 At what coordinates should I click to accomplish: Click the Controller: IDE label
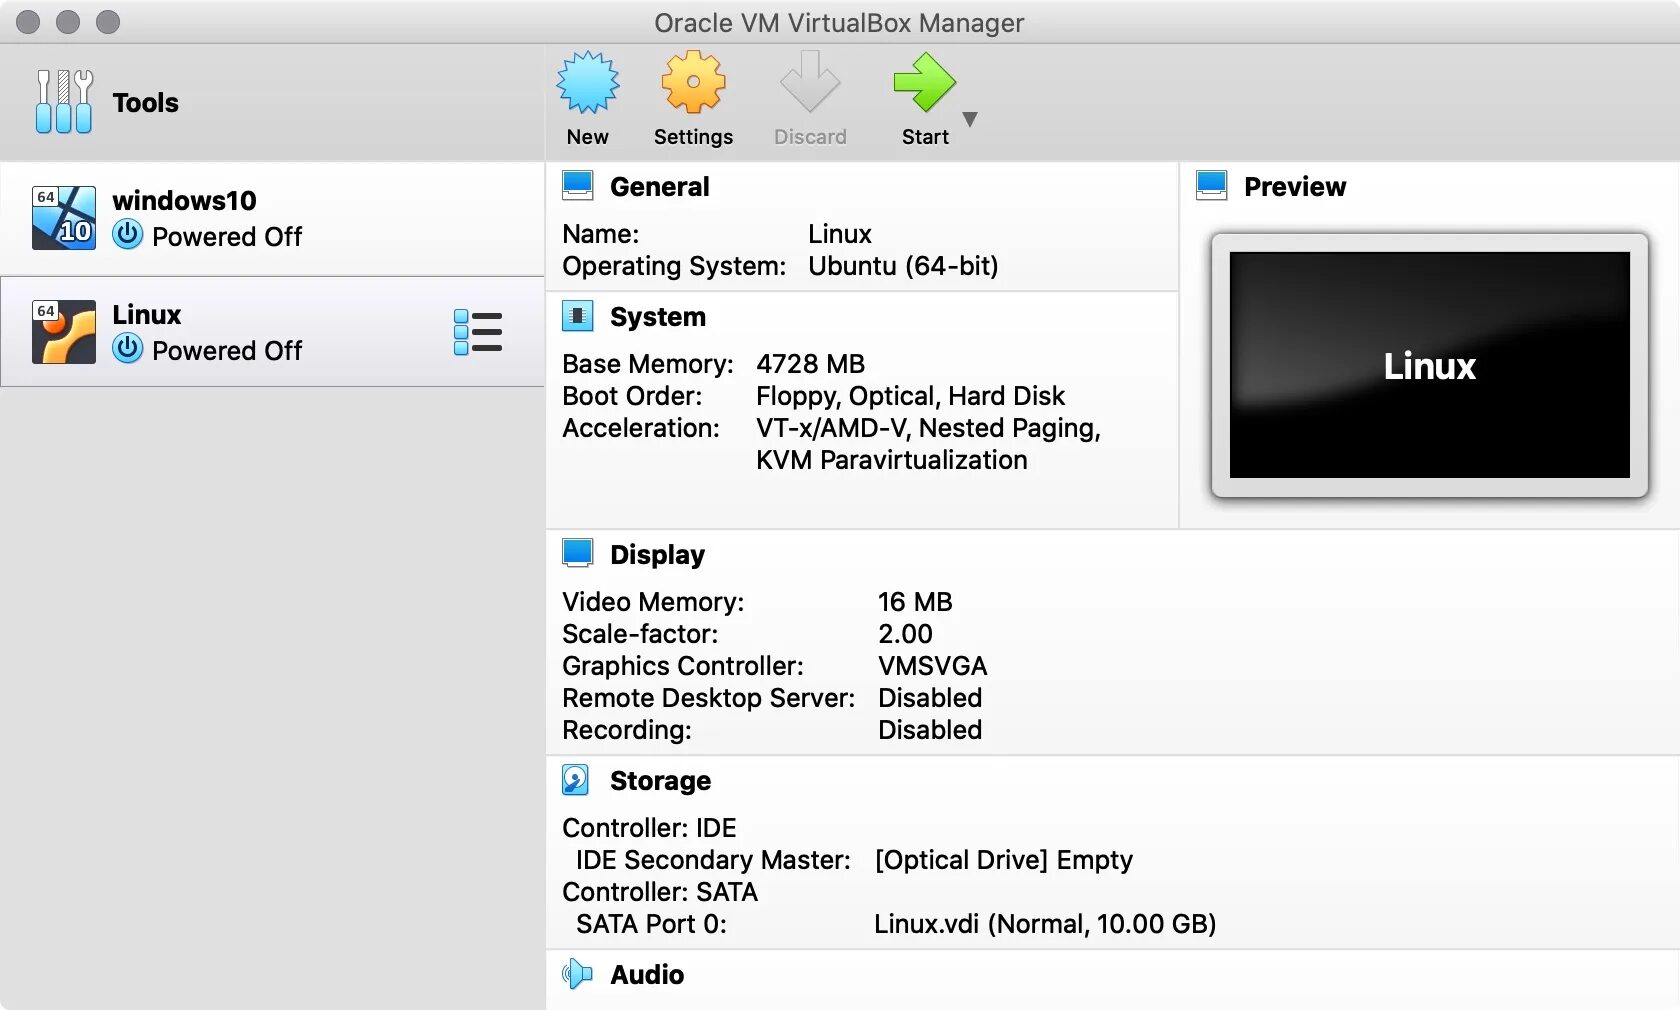point(649,828)
